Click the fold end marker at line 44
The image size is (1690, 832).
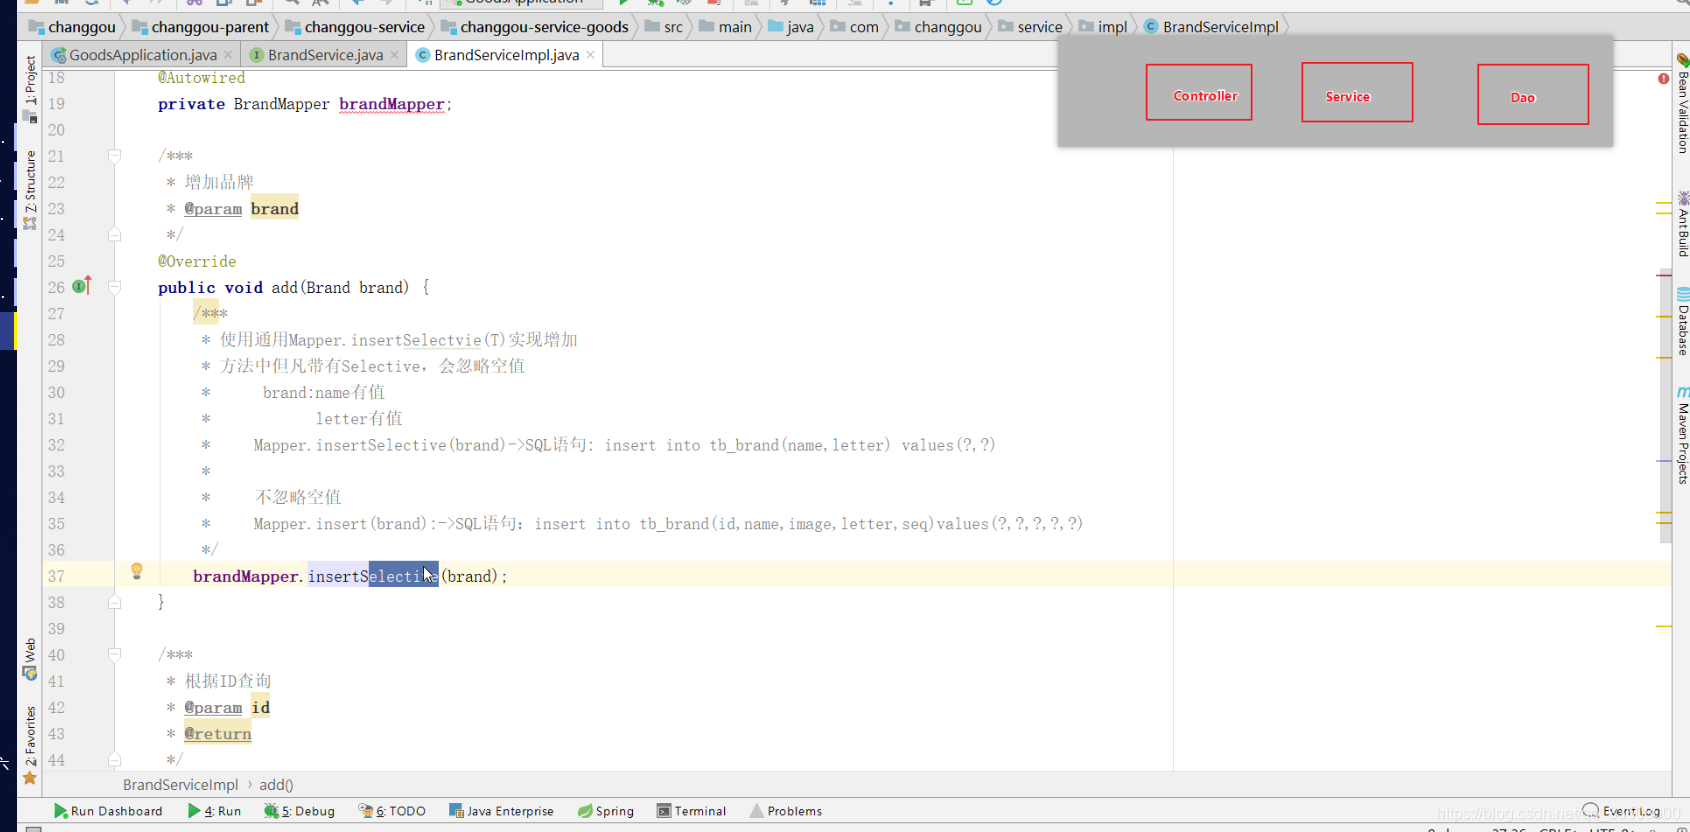(114, 759)
